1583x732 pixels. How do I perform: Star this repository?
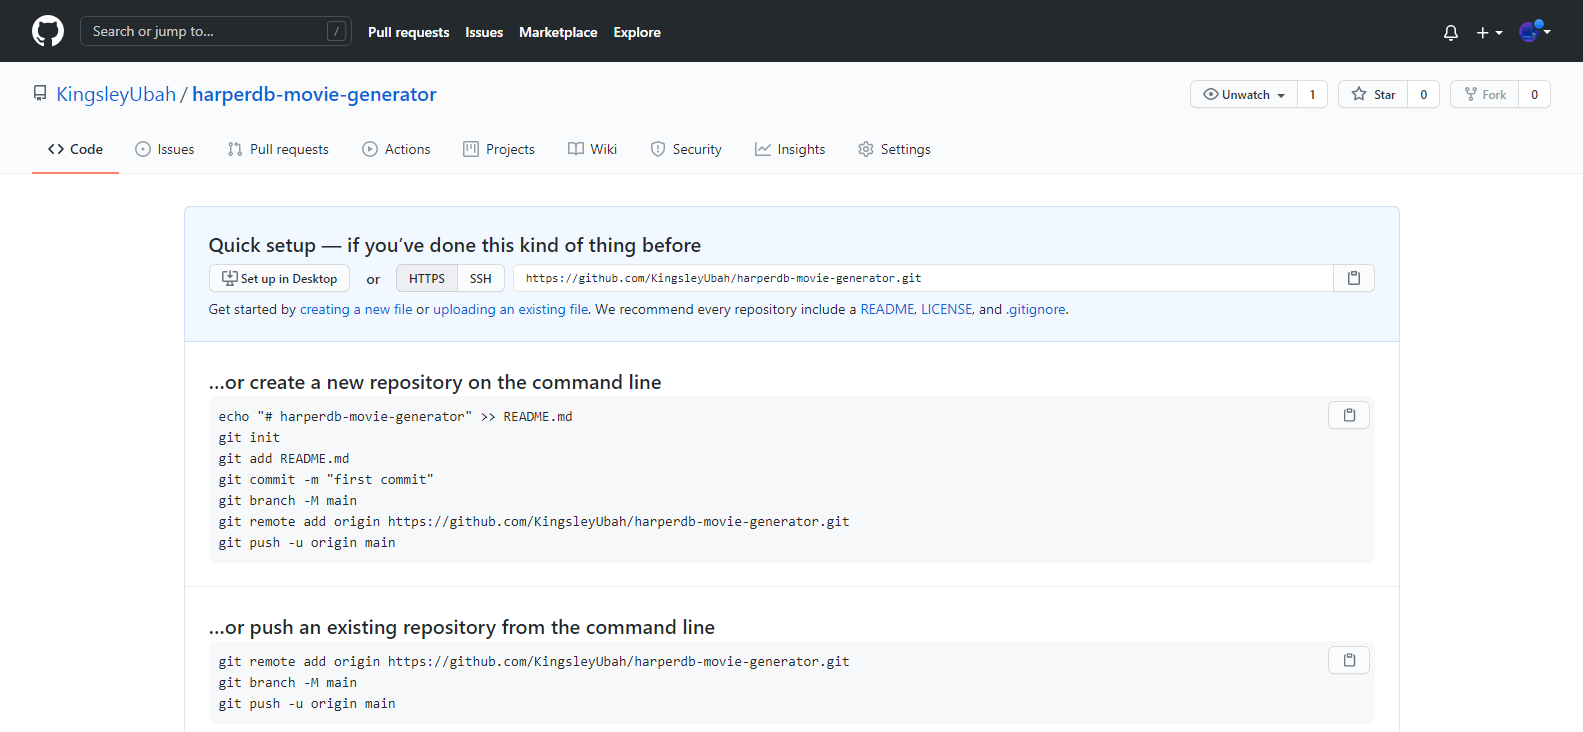(1373, 94)
